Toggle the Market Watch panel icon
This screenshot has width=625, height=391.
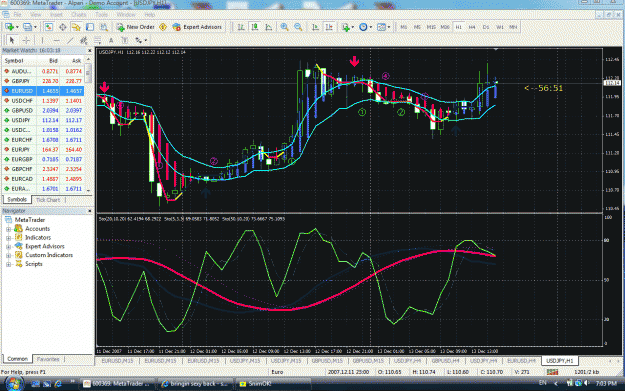click(x=49, y=27)
